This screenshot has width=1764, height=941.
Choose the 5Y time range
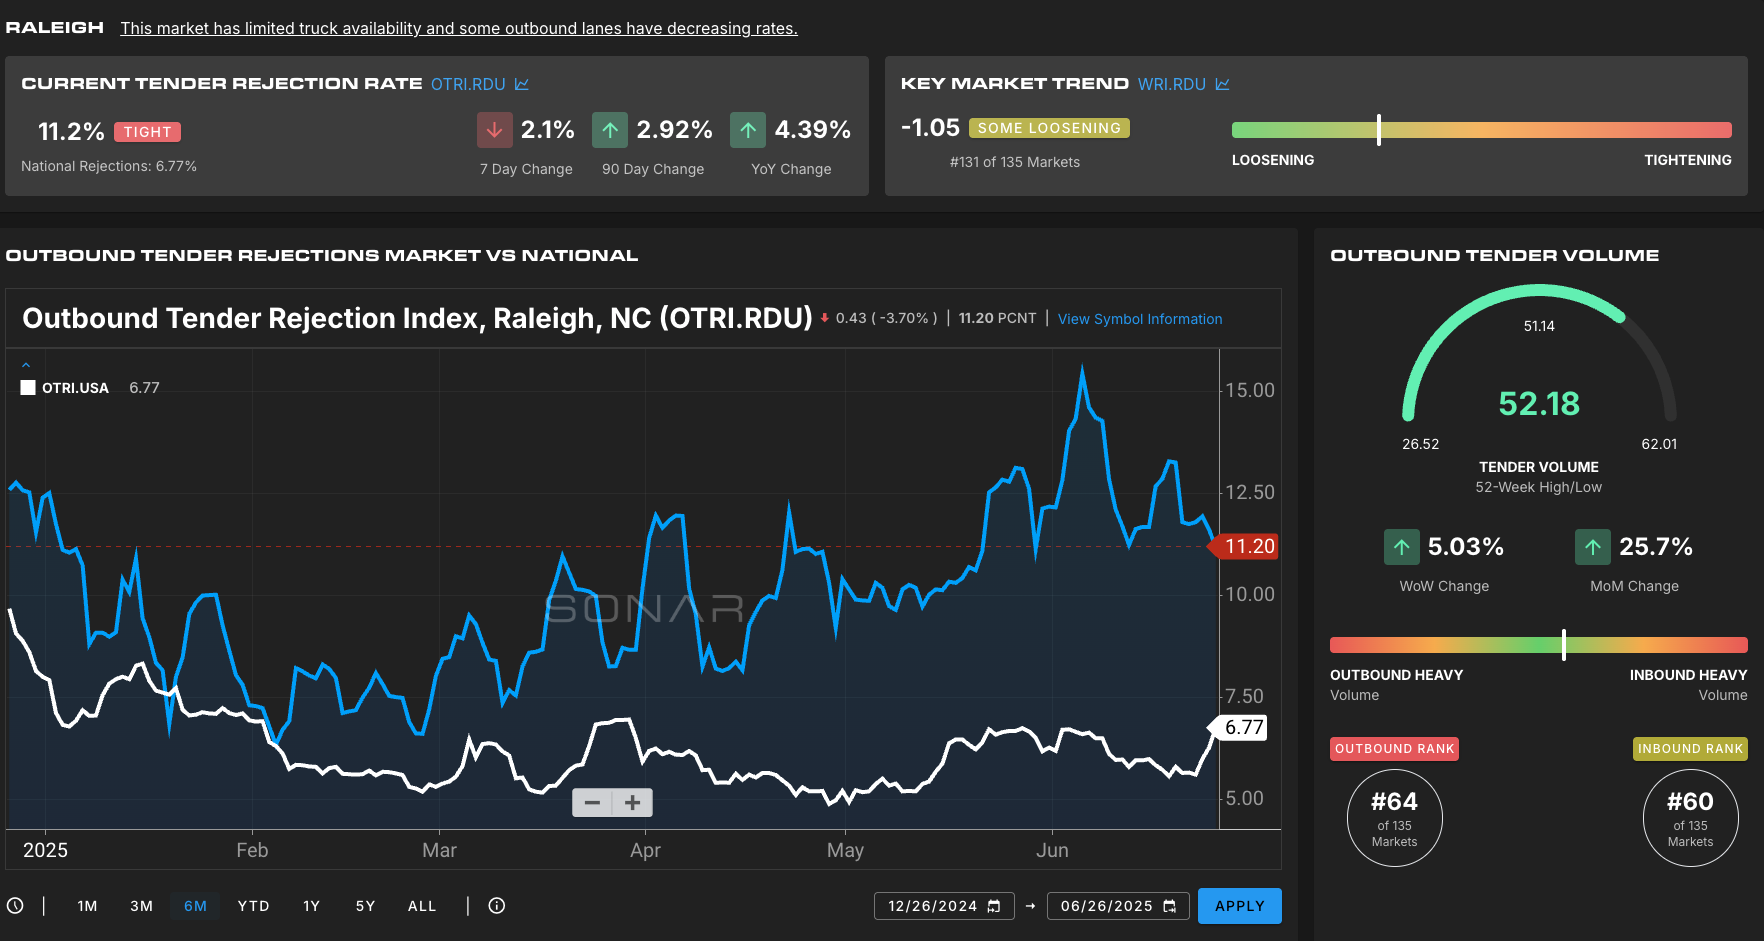(x=365, y=906)
